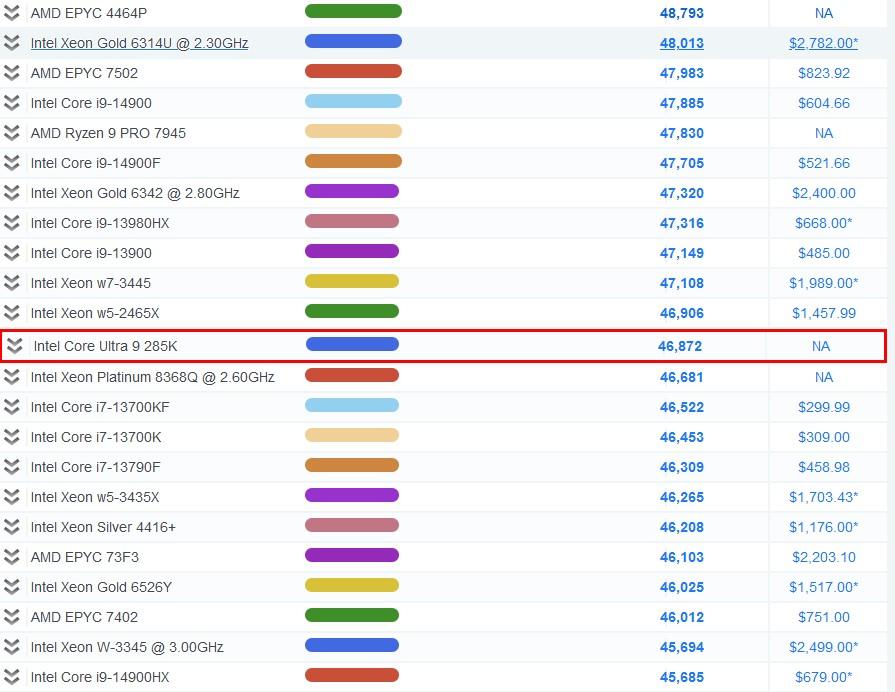Click the blue bar for Intel Core Ultra 9 285K
The height and width of the screenshot is (692, 895).
352,345
